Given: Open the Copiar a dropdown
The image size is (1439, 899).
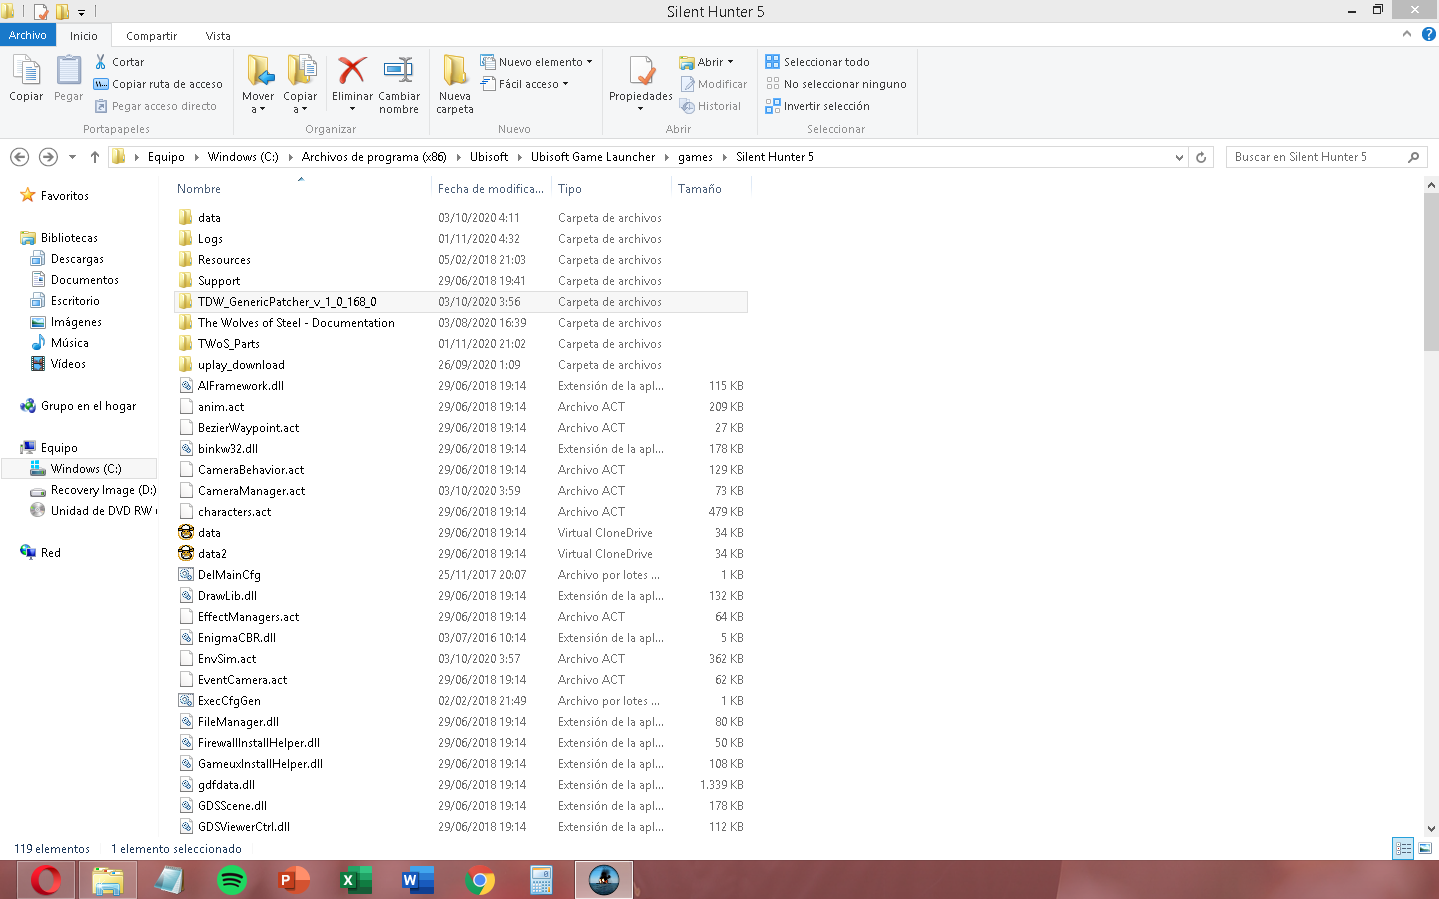Looking at the screenshot, I should click(300, 84).
